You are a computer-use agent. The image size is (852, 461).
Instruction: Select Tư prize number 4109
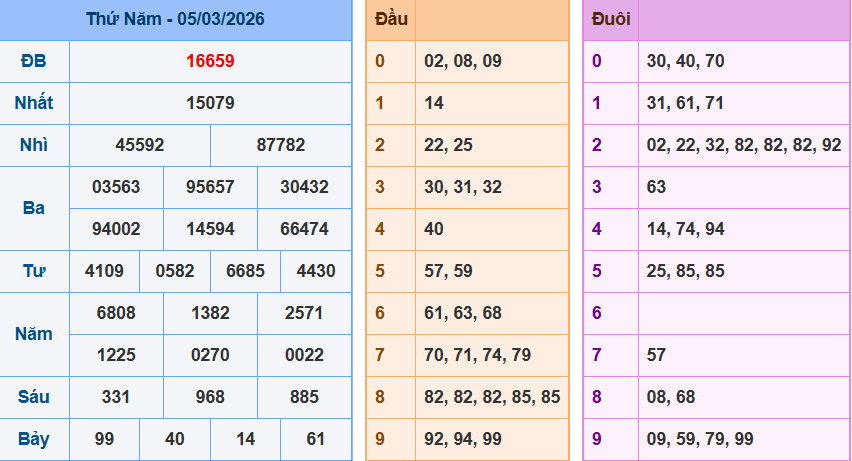click(105, 271)
